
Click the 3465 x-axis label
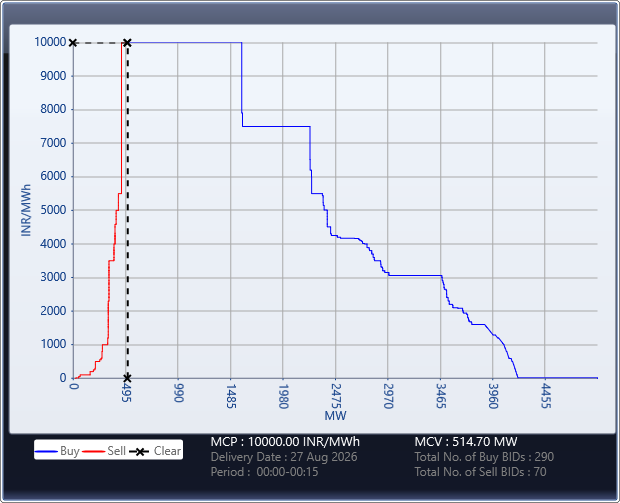tap(440, 396)
